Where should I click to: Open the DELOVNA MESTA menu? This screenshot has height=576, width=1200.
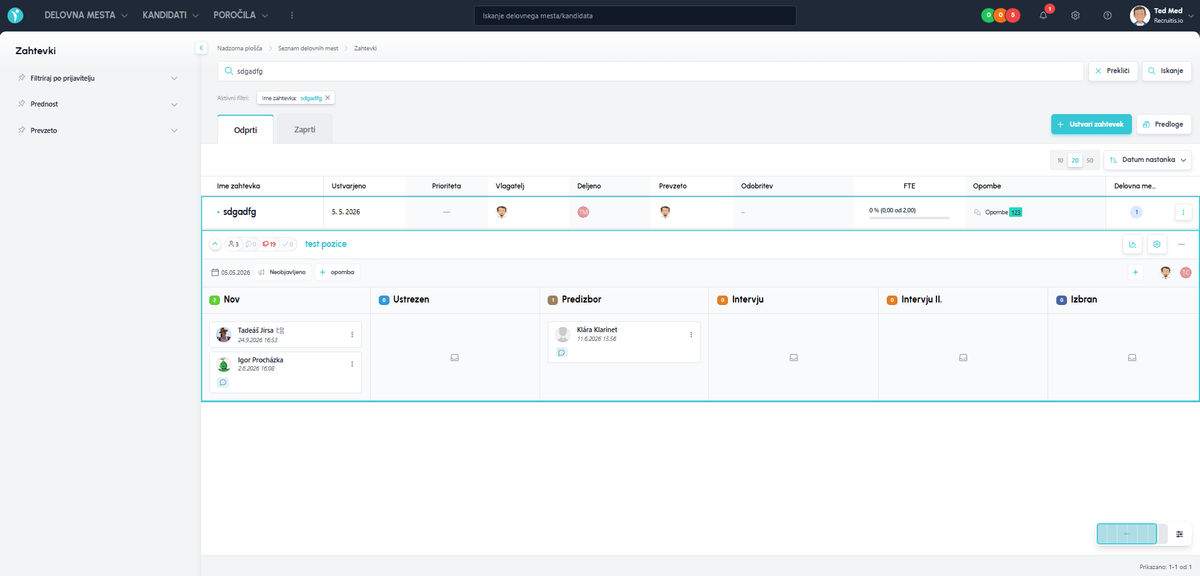click(86, 15)
